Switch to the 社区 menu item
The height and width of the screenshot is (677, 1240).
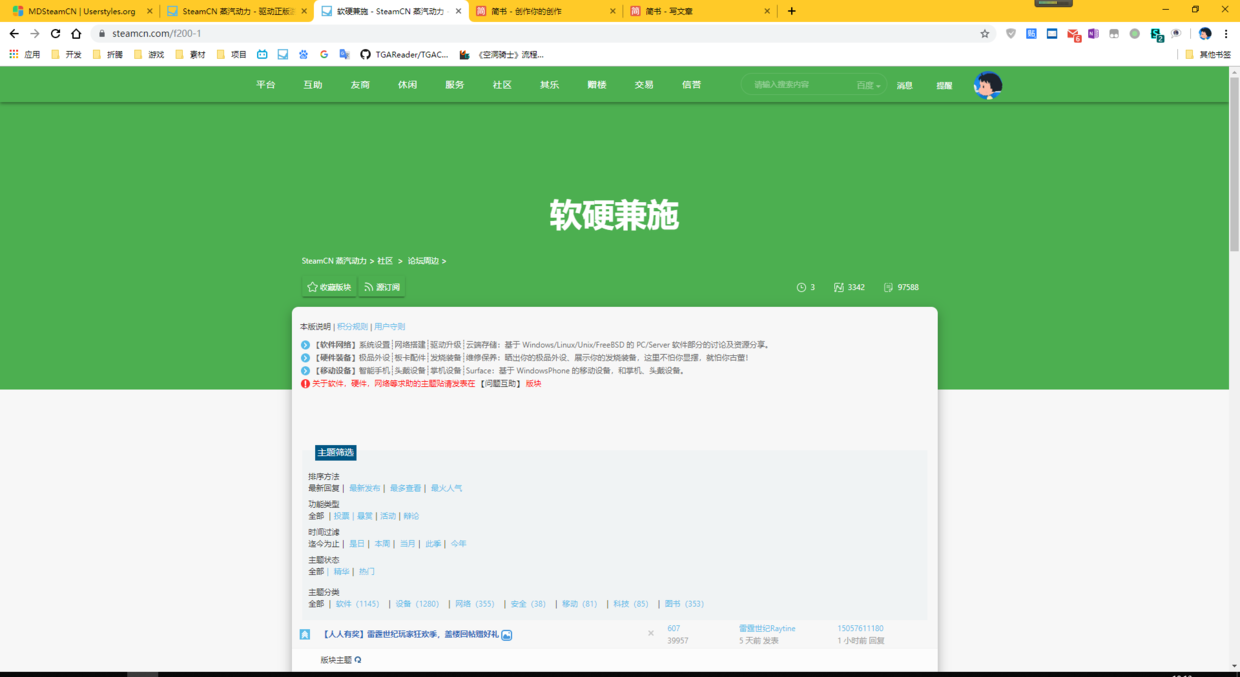(x=501, y=85)
